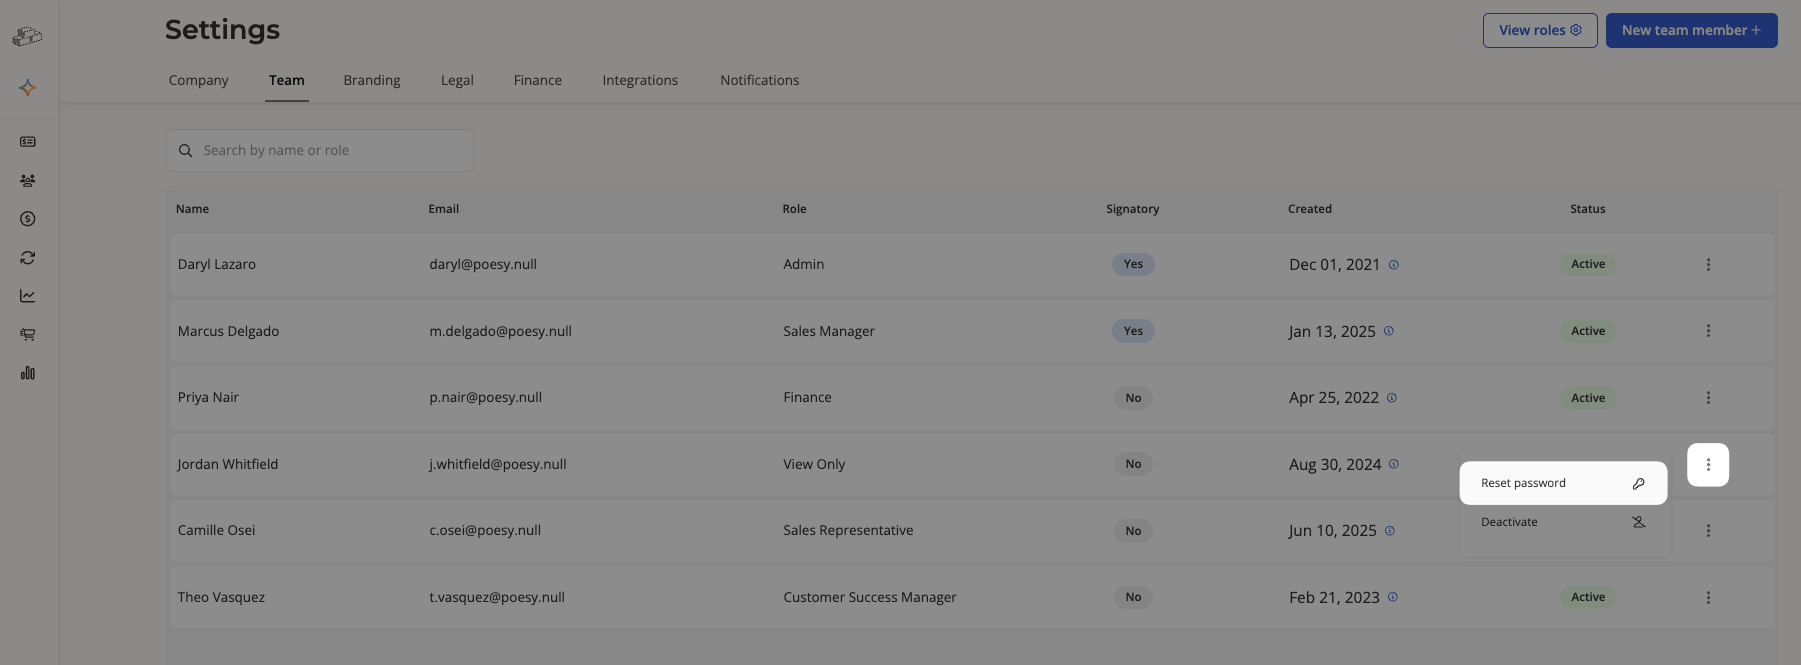Open three-dot menu for Theo Vasquez

[1708, 597]
